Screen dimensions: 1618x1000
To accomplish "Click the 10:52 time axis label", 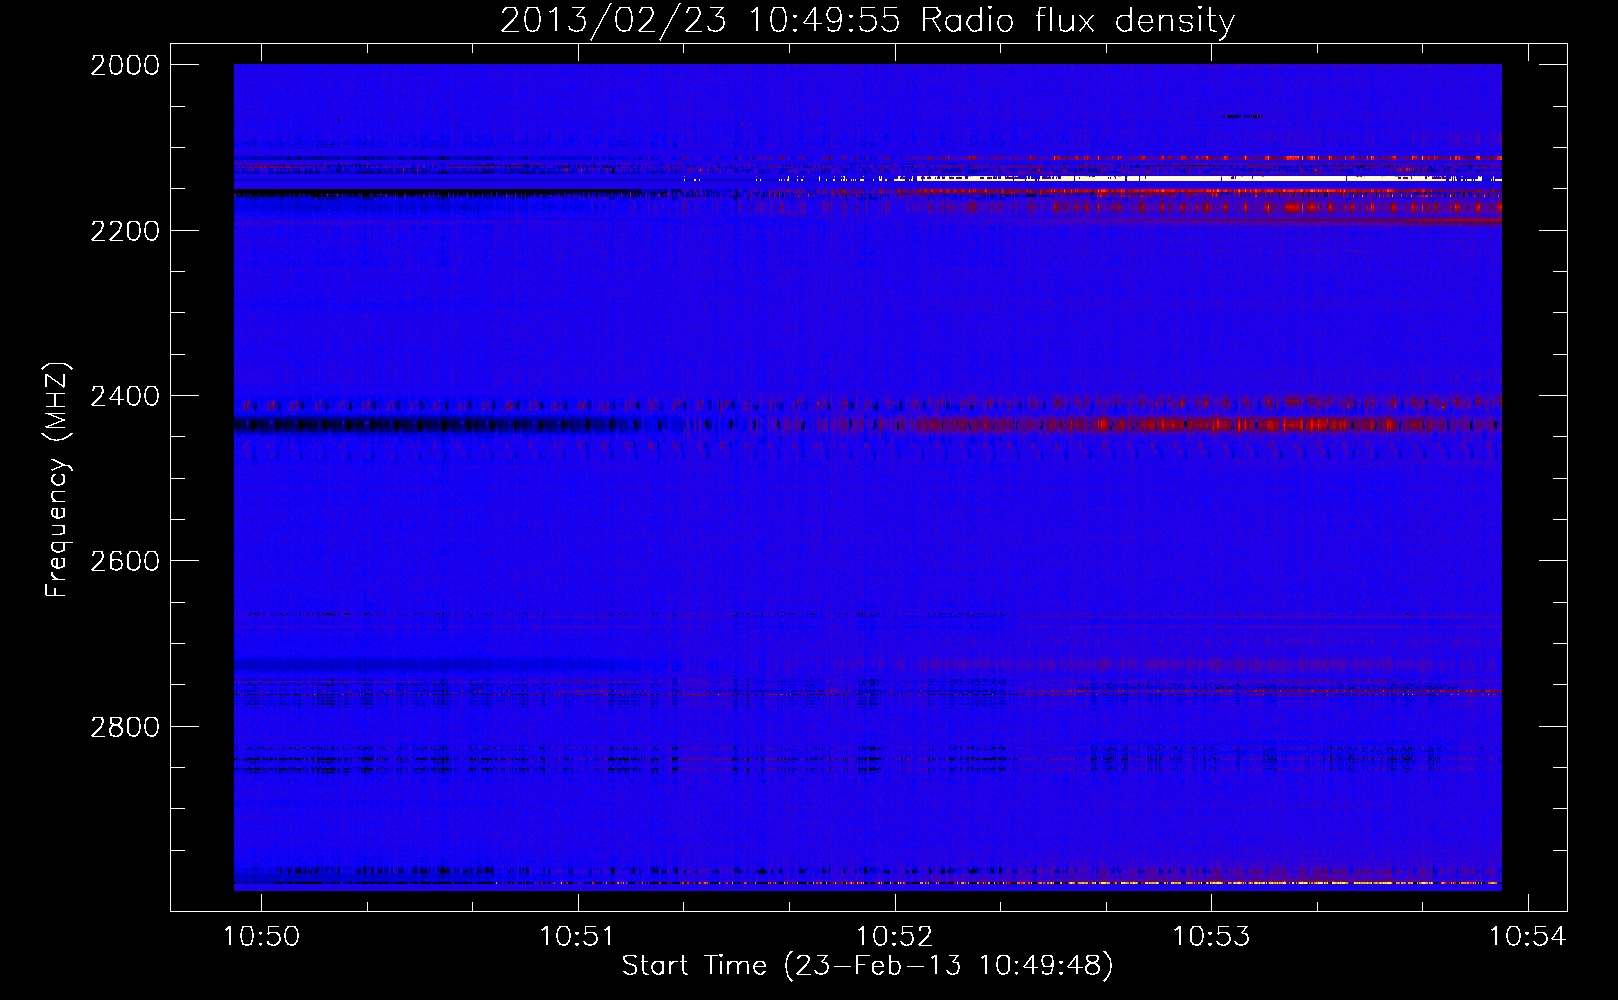I will coord(894,937).
